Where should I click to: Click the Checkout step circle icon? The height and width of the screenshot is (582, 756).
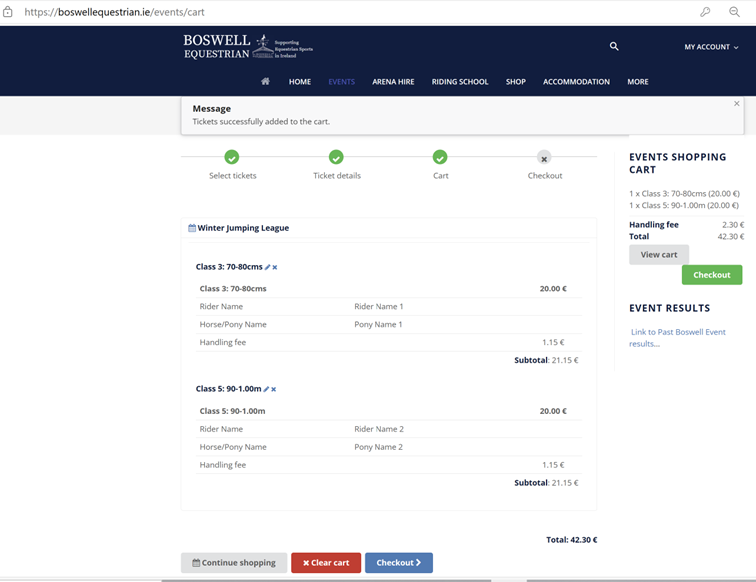click(x=544, y=158)
